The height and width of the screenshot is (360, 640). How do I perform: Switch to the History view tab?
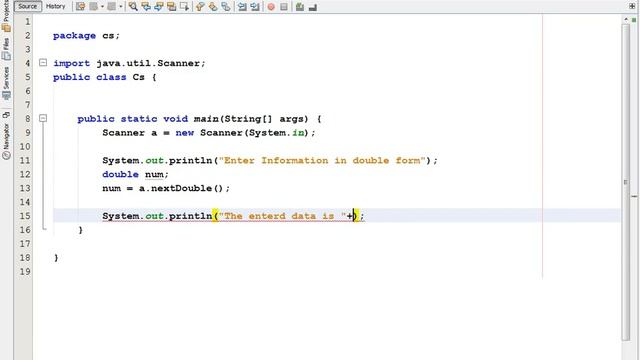pos(56,6)
